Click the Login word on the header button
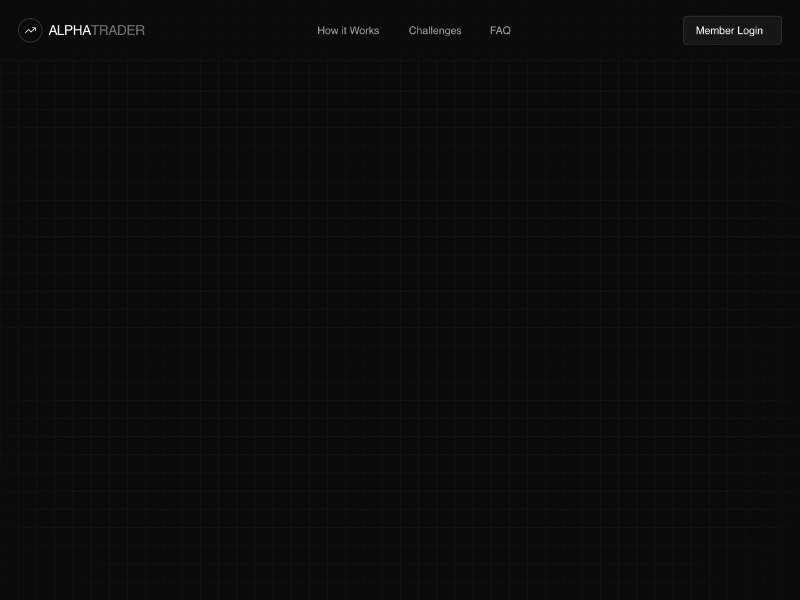Image resolution: width=800 pixels, height=600 pixels. [x=750, y=30]
